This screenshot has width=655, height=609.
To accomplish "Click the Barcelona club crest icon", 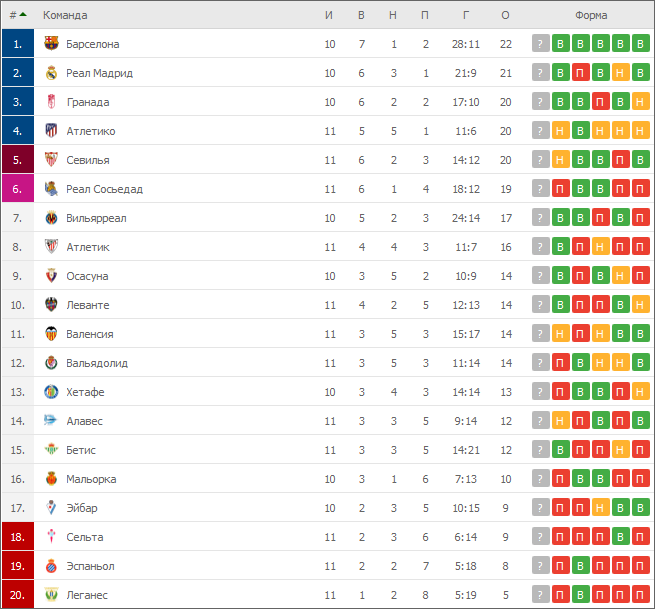I will (x=51, y=43).
